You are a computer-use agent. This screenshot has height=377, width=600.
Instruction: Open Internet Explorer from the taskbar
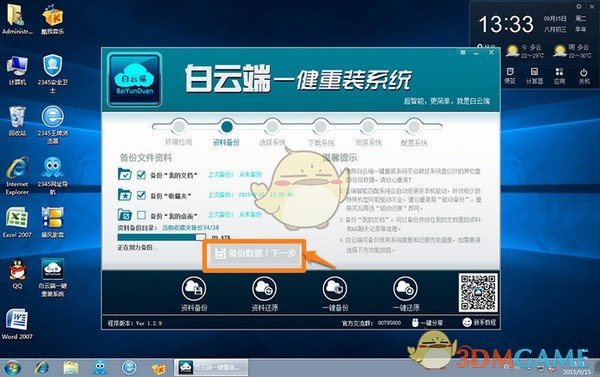pos(41,368)
